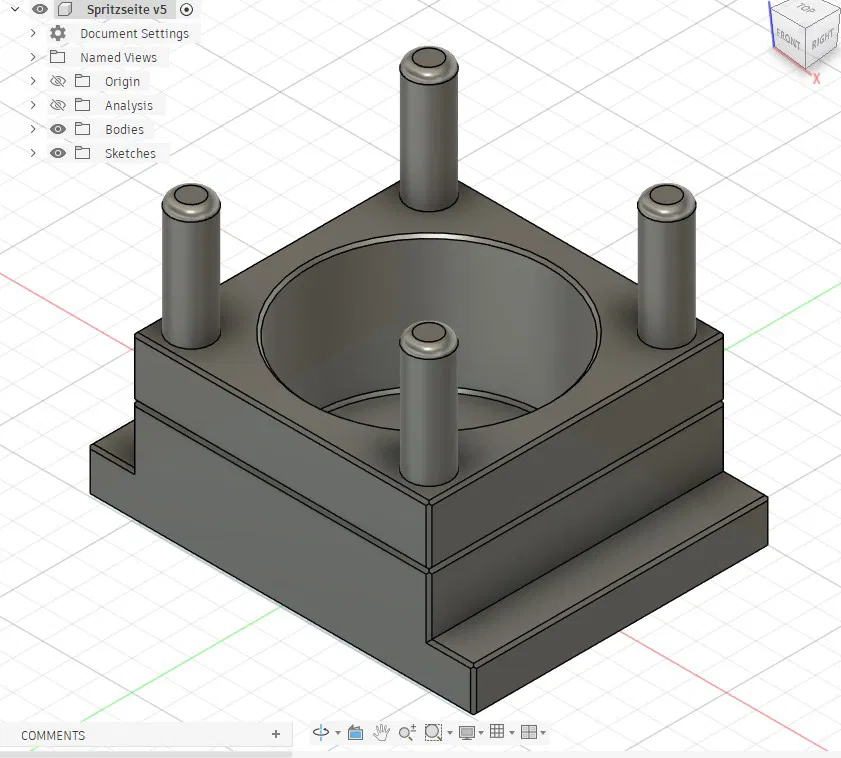Click the Named Views folder icon
This screenshot has width=841, height=758.
click(x=57, y=57)
